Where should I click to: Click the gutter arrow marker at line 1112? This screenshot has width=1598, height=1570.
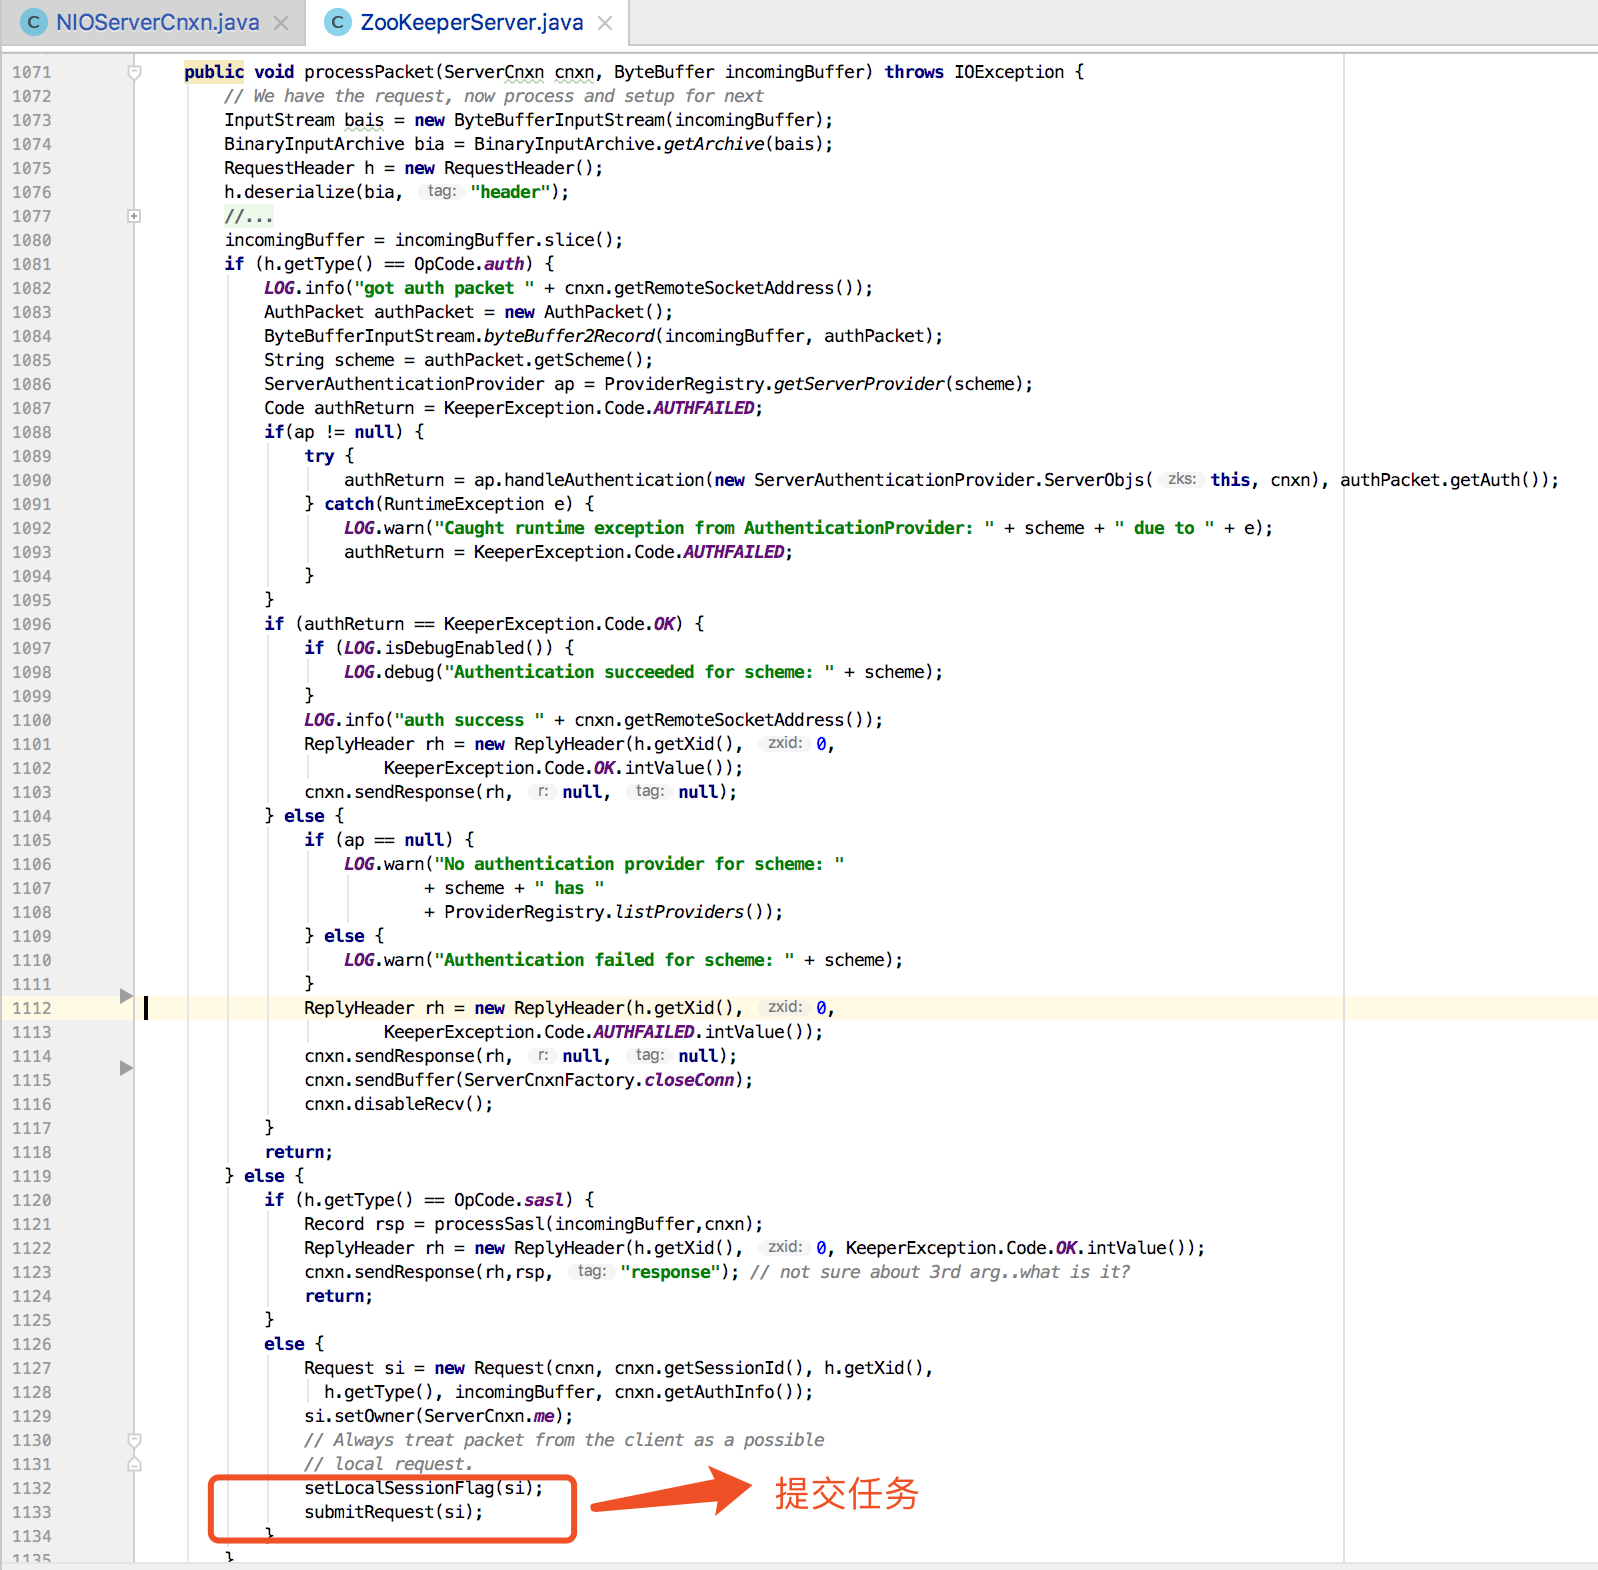126,996
